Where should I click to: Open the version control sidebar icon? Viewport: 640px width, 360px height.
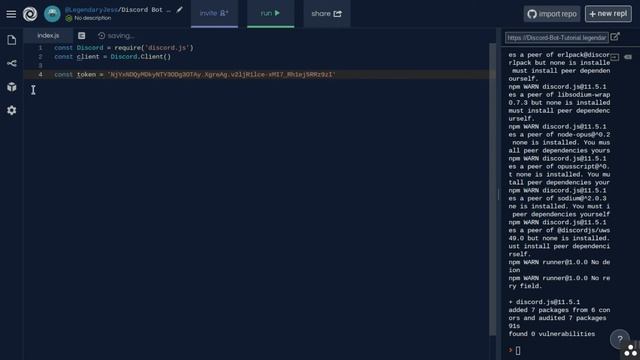[12, 63]
